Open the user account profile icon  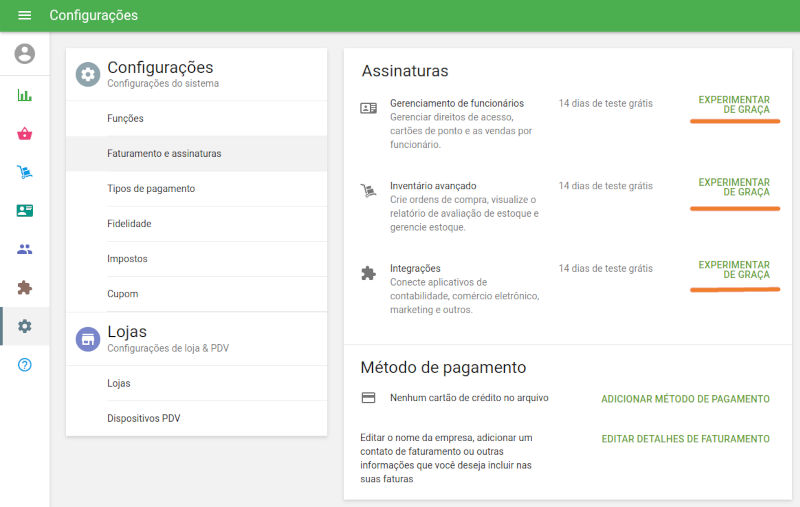[x=24, y=54]
